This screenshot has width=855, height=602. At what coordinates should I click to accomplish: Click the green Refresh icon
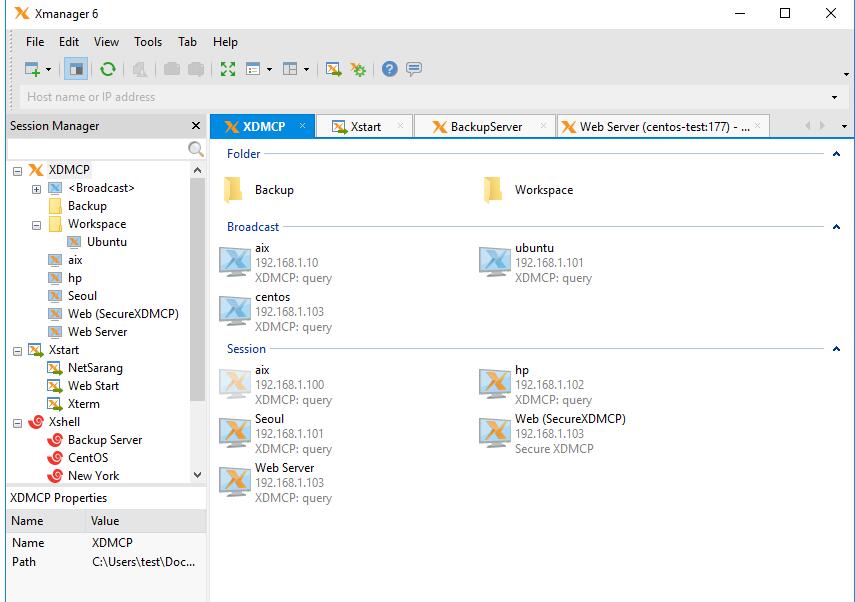point(107,69)
